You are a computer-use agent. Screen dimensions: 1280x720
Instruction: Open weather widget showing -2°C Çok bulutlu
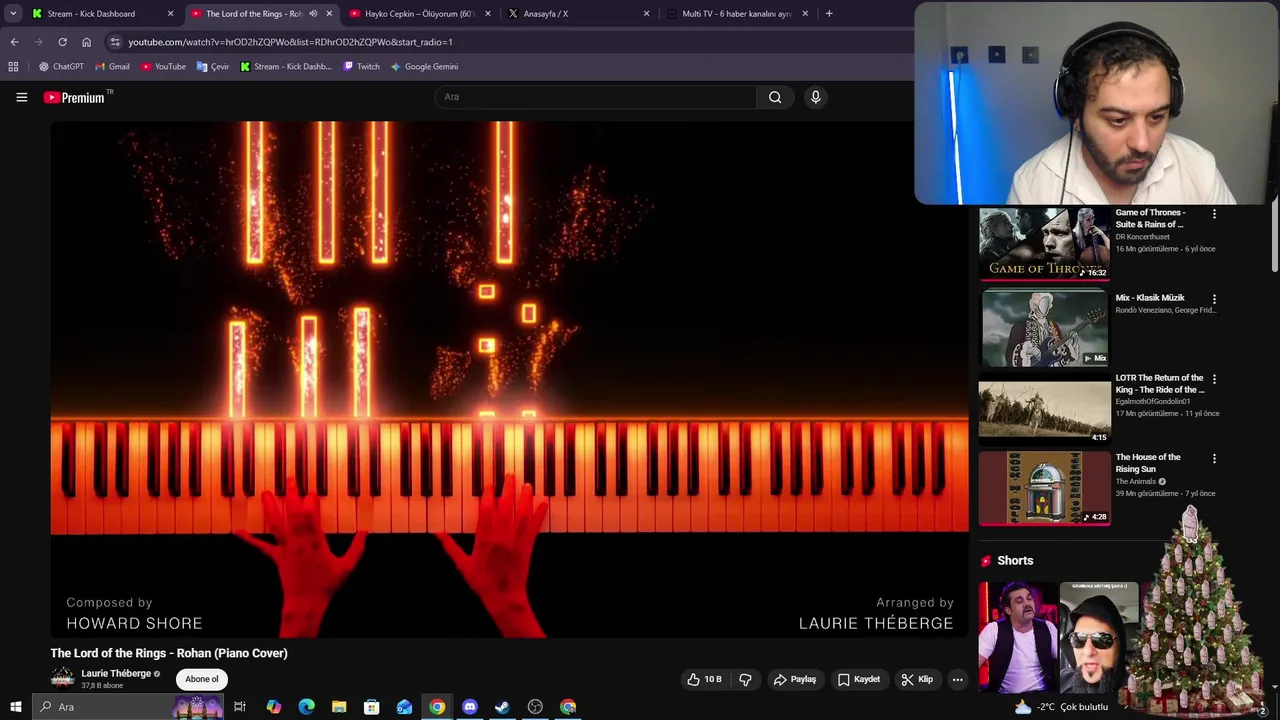click(x=1060, y=707)
